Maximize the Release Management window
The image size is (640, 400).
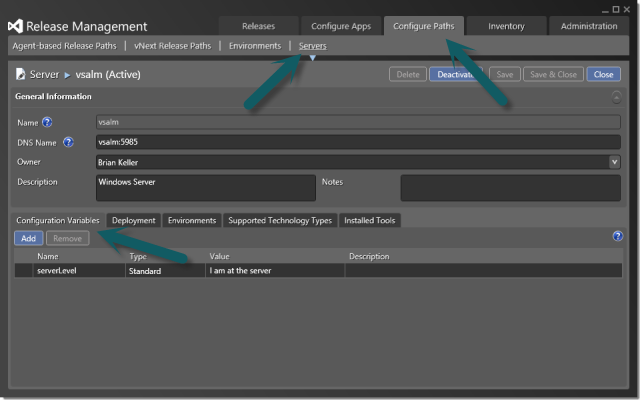(616, 9)
